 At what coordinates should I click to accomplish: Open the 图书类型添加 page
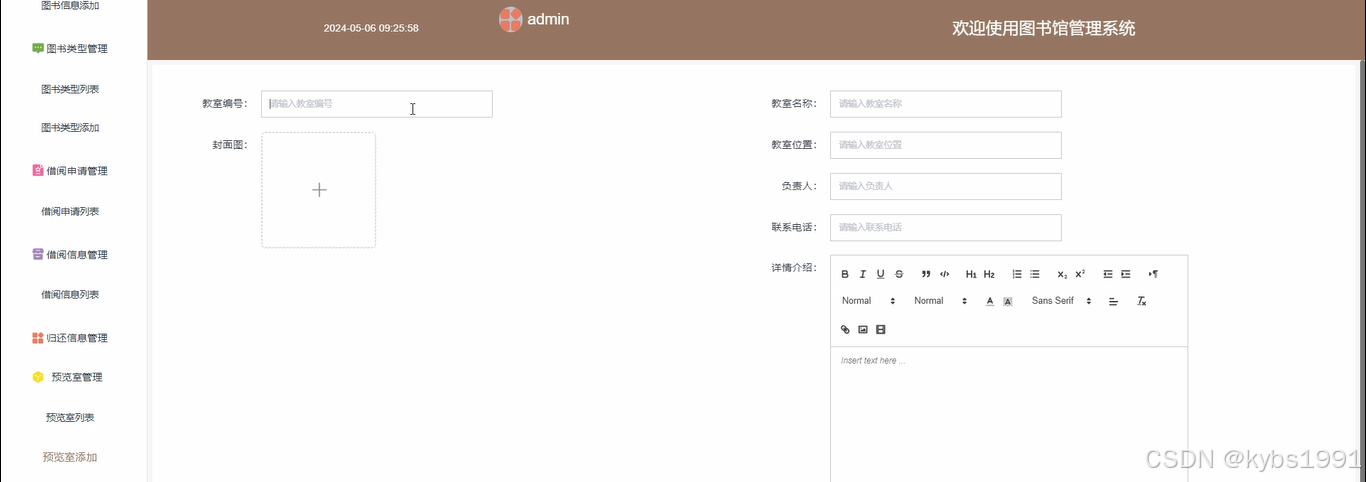point(70,128)
